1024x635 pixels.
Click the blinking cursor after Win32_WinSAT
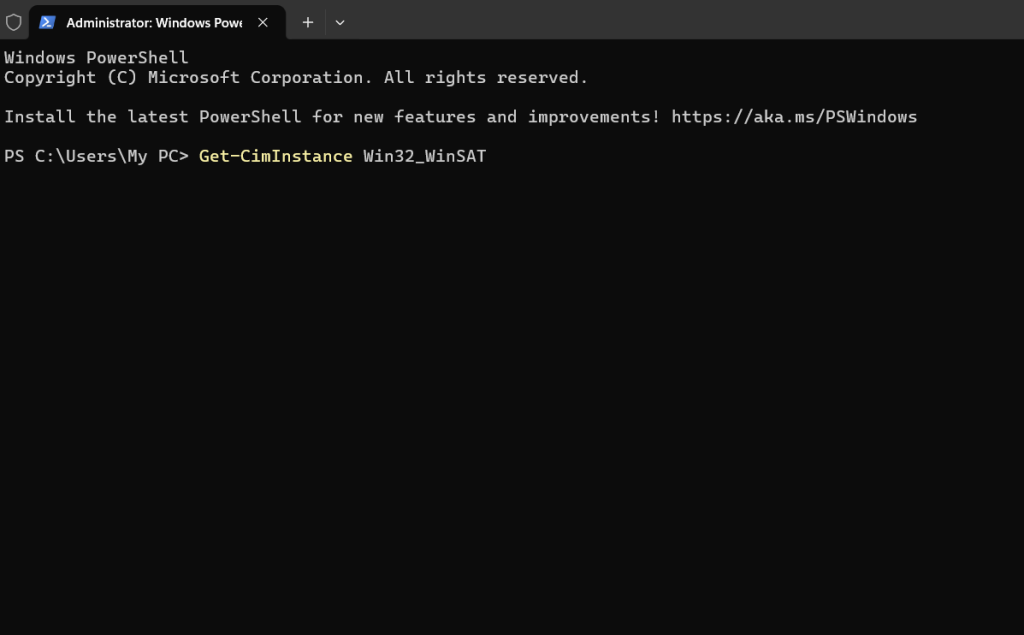tap(496, 156)
